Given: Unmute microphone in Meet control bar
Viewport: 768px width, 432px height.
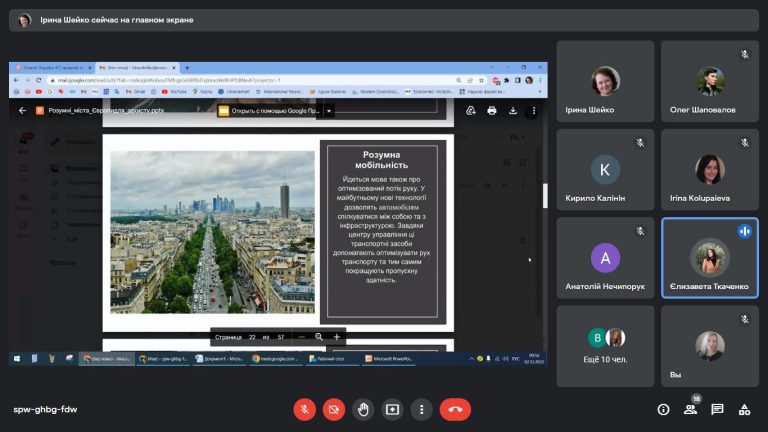Looking at the screenshot, I should [304, 409].
